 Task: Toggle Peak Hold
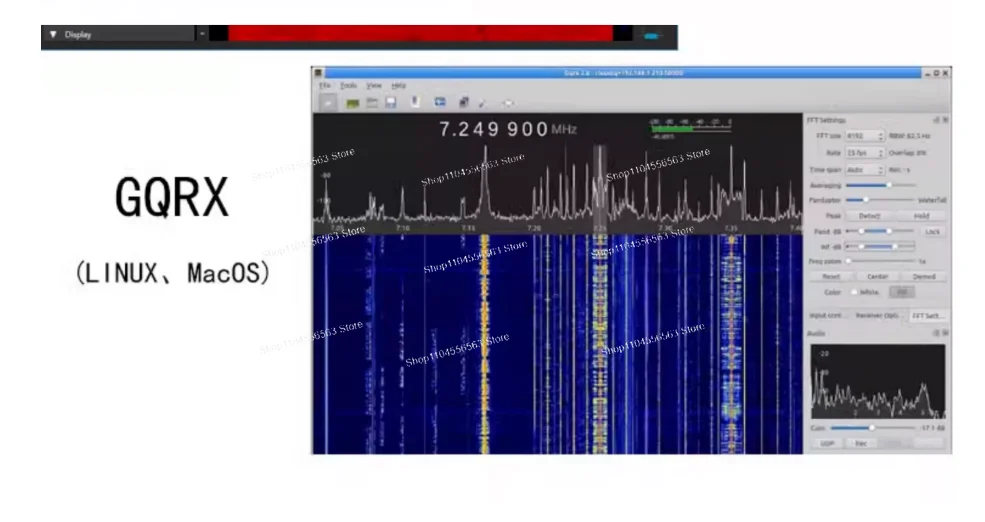921,215
